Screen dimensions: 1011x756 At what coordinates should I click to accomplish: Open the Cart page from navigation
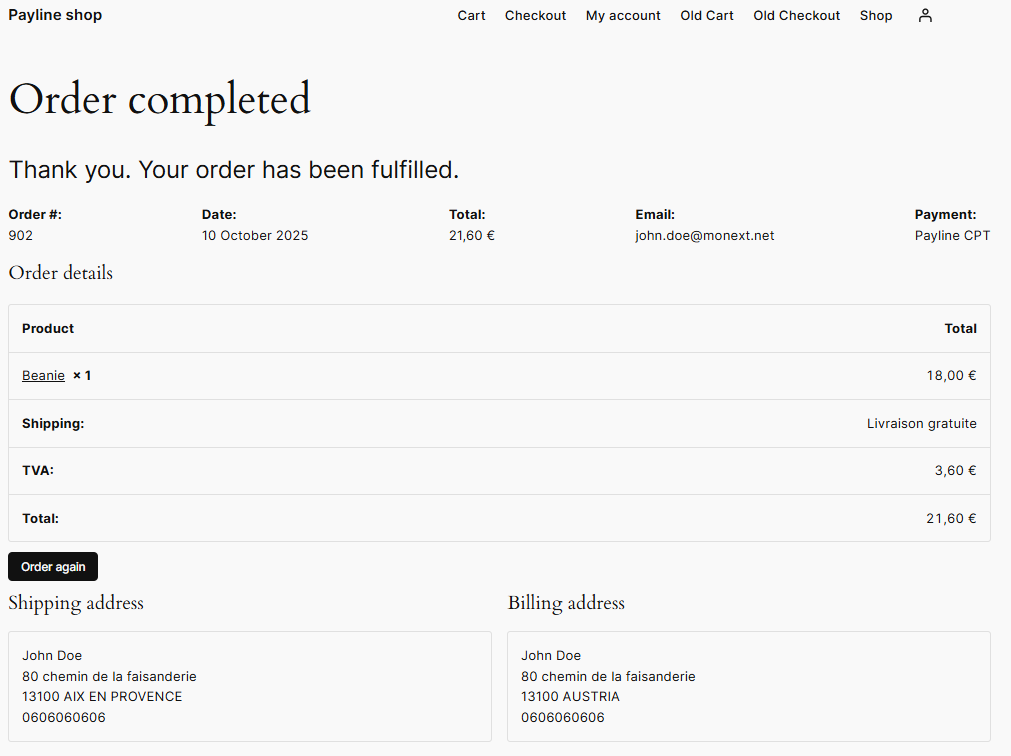click(x=471, y=15)
